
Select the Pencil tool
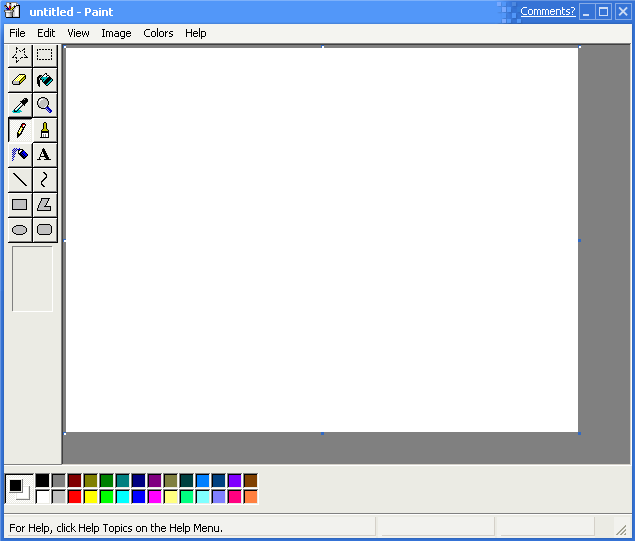(x=20, y=130)
